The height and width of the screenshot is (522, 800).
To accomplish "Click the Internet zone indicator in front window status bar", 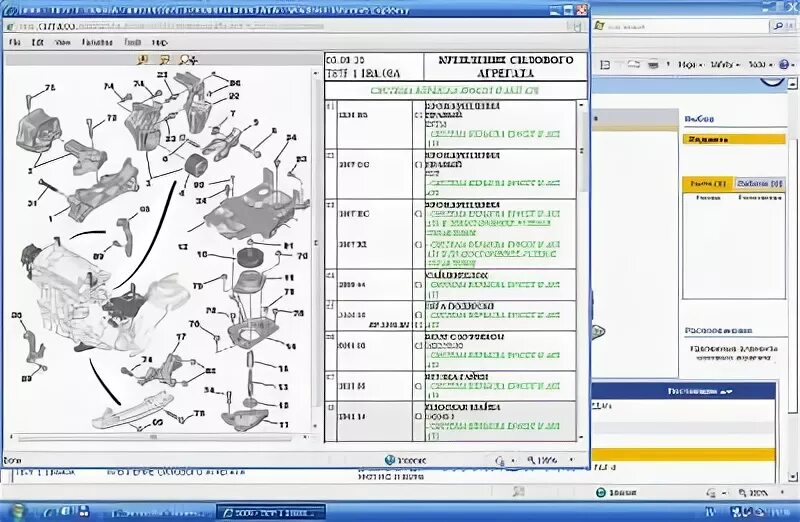I will pyautogui.click(x=406, y=460).
